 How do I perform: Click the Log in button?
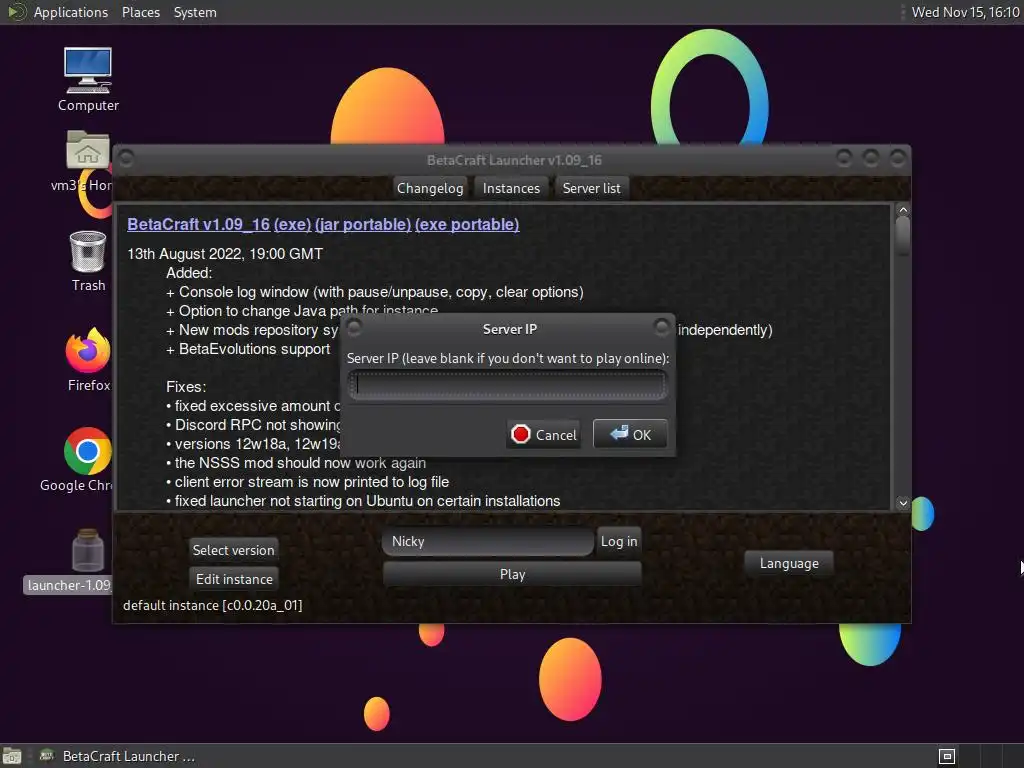[x=618, y=541]
